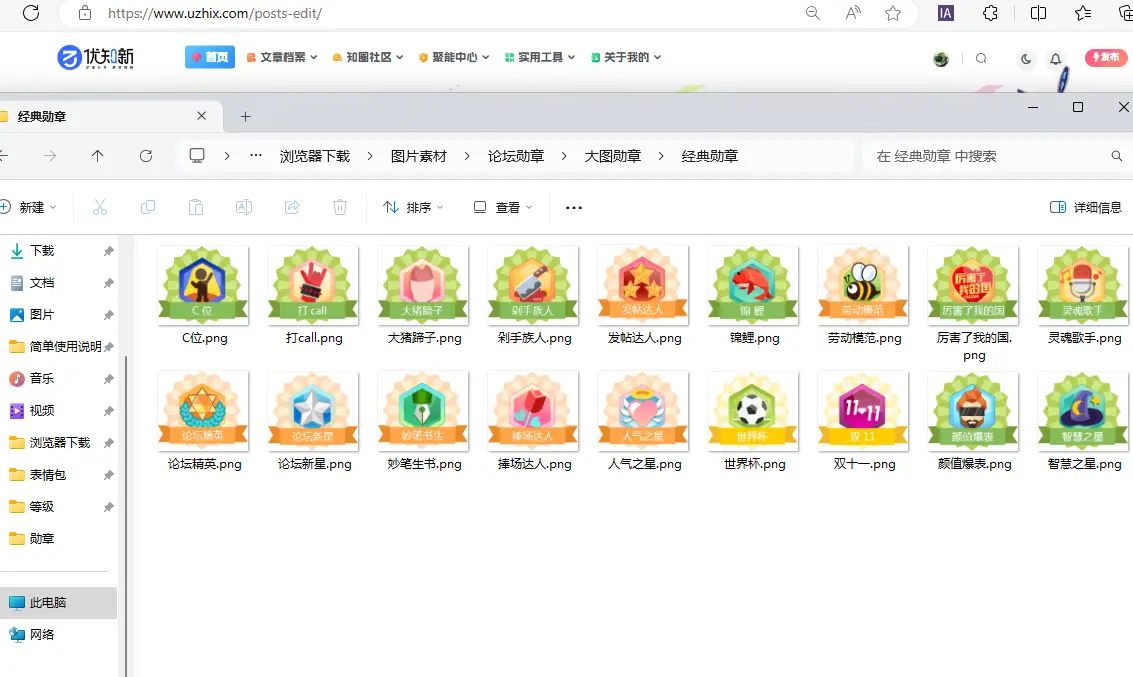Click the up-one-level arrow icon
The image size is (1133, 677).
point(95,156)
